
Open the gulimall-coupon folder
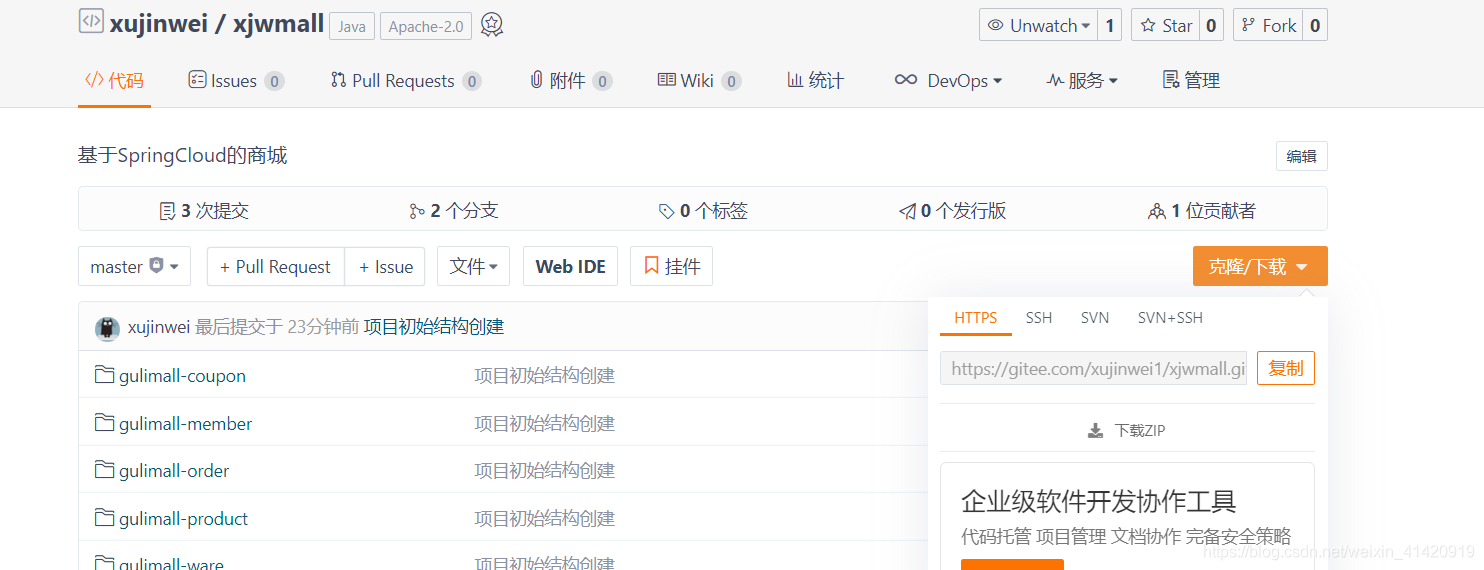coord(182,376)
